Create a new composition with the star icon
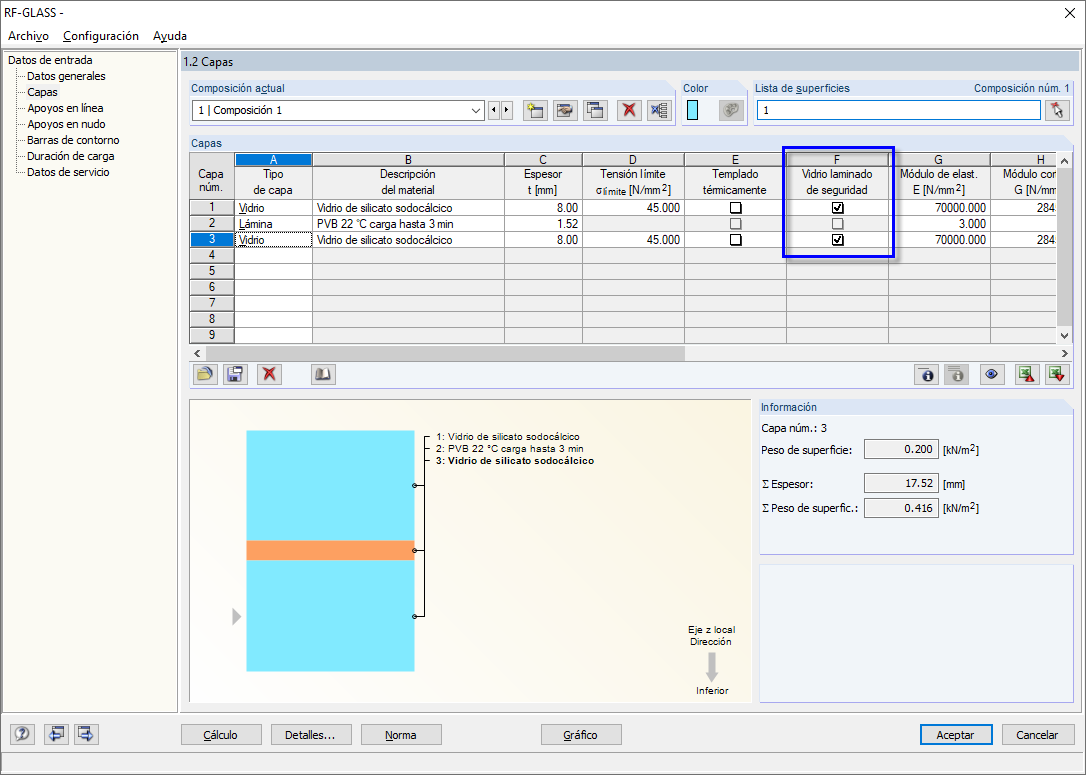 pos(535,110)
